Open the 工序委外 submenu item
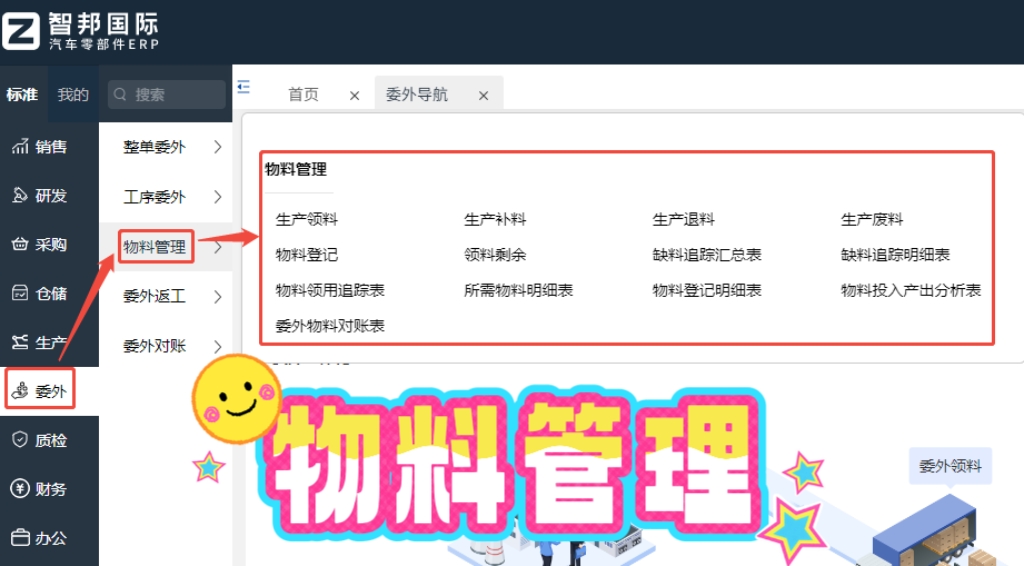The image size is (1024, 566). pos(155,197)
